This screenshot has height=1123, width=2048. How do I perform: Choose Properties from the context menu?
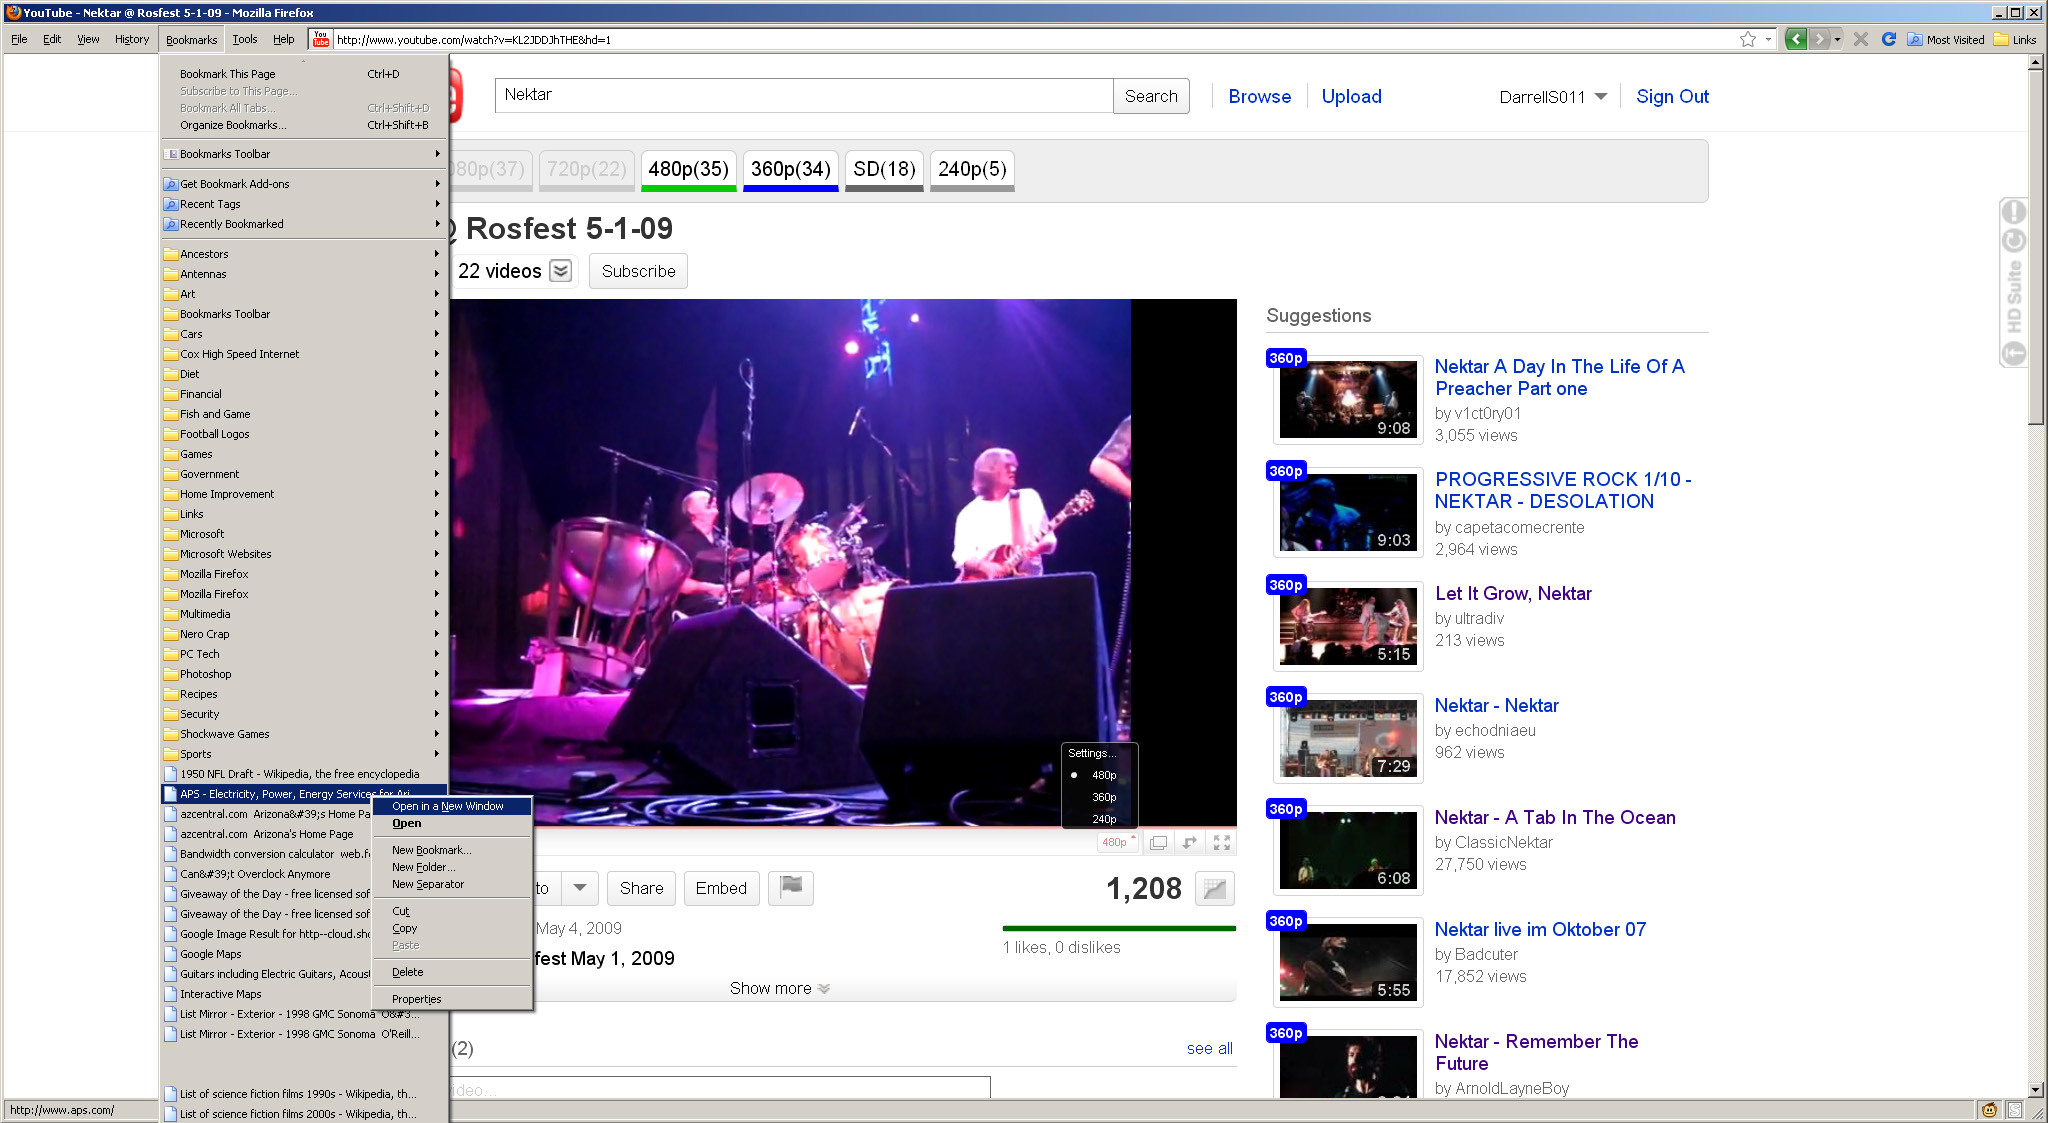451,999
